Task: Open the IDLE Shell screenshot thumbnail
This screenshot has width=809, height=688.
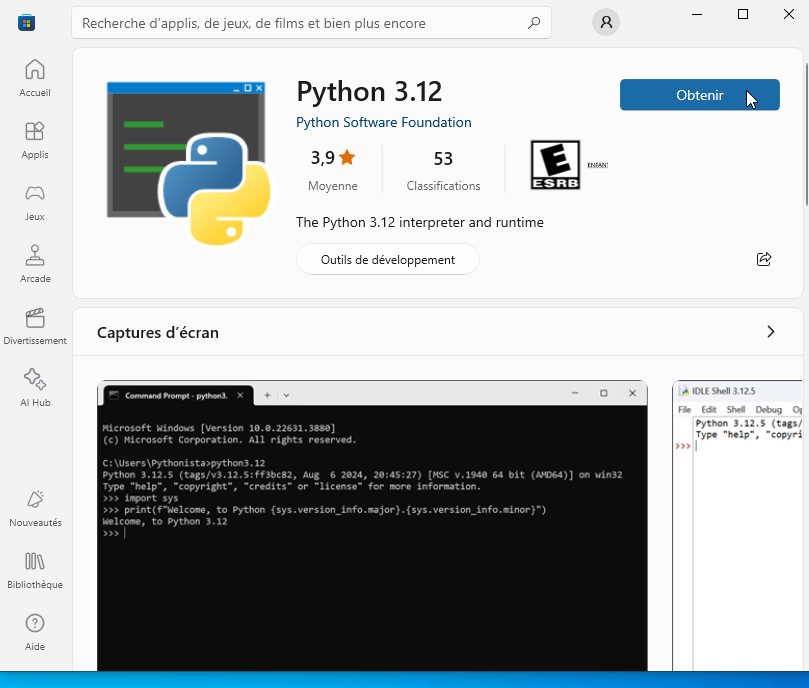Action: tap(738, 525)
